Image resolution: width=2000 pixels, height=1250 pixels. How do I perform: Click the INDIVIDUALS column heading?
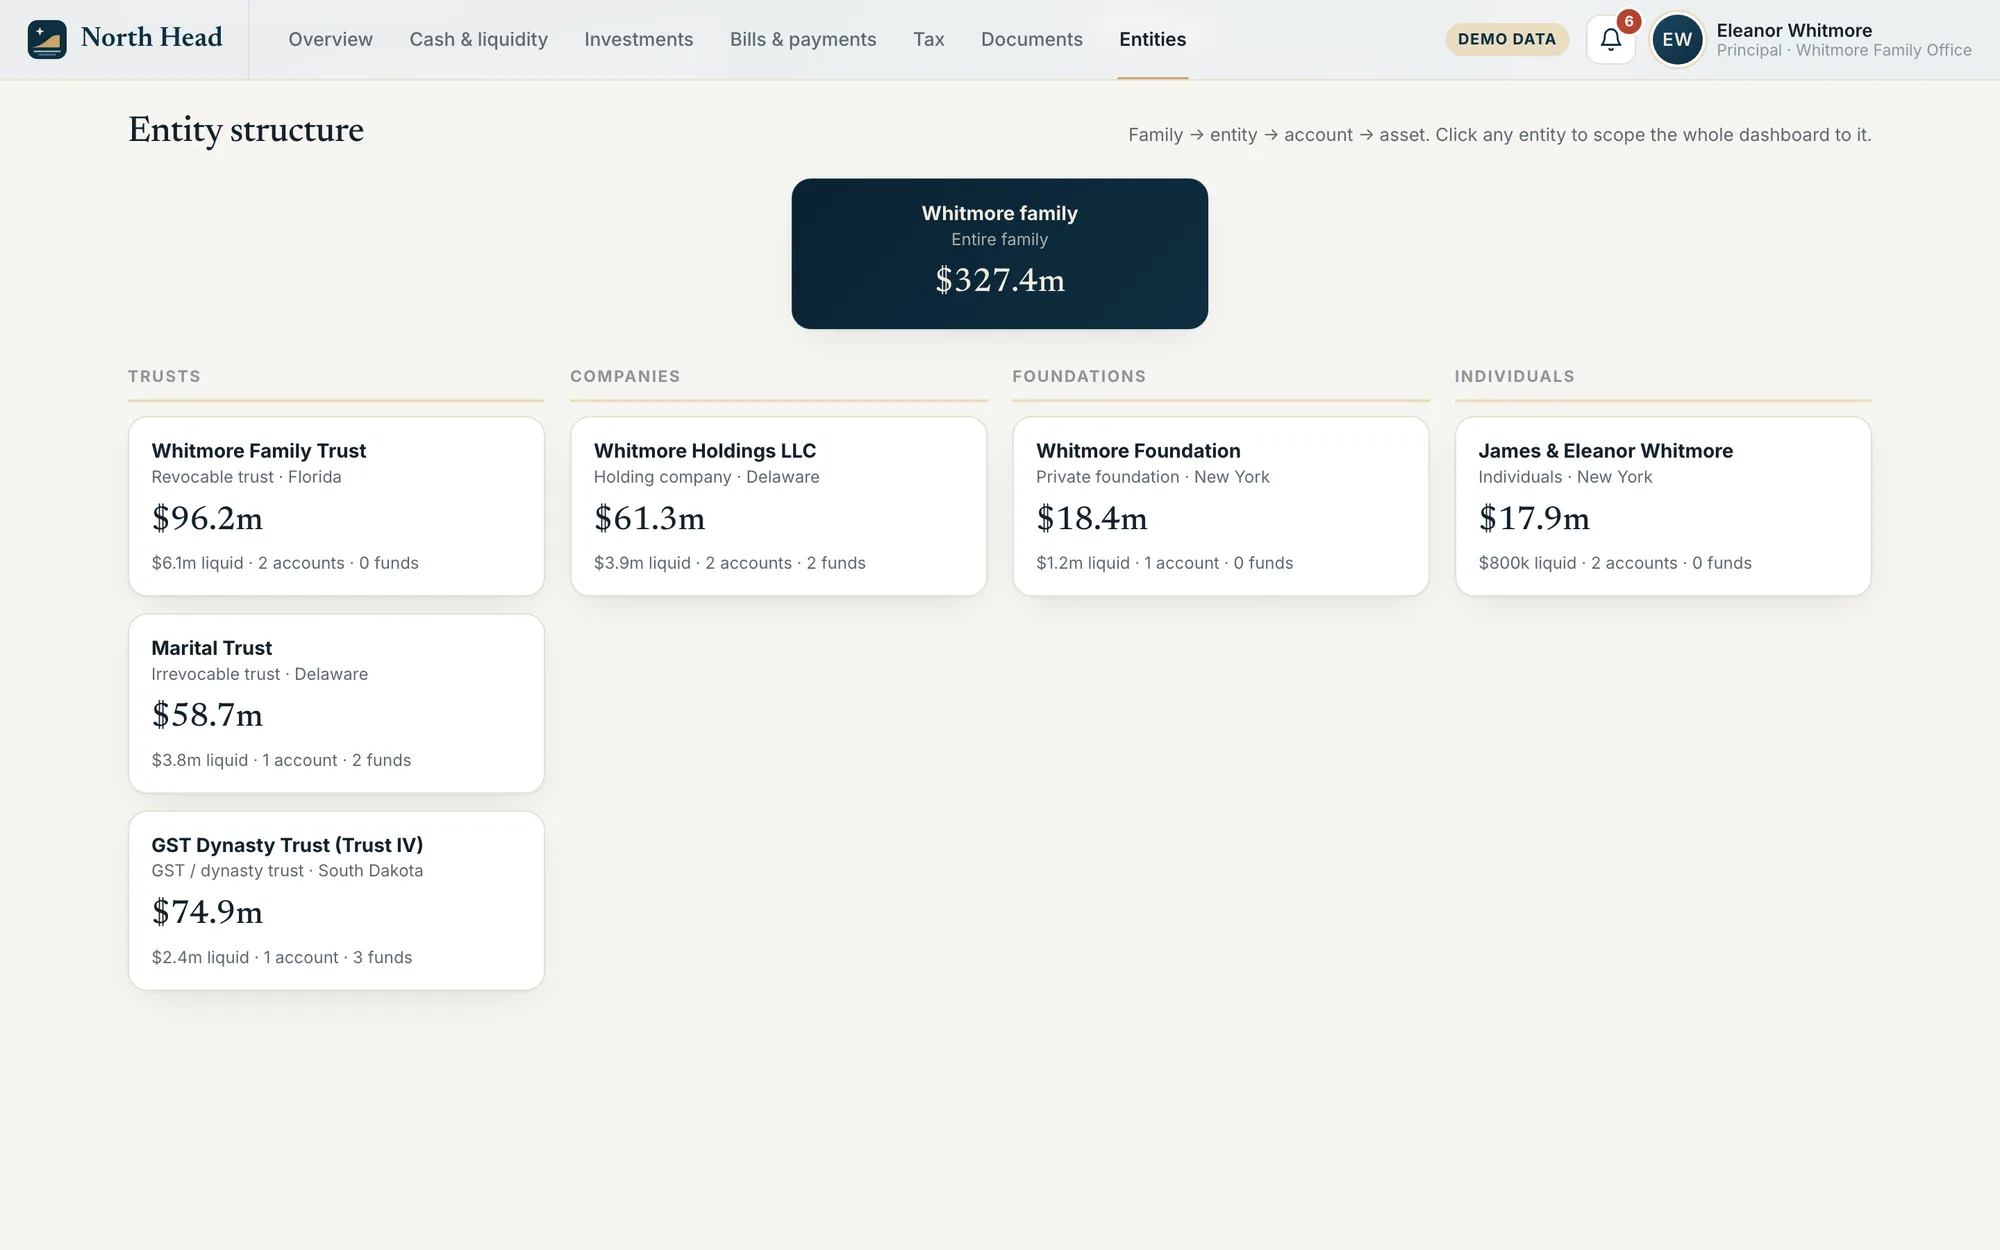[1514, 376]
